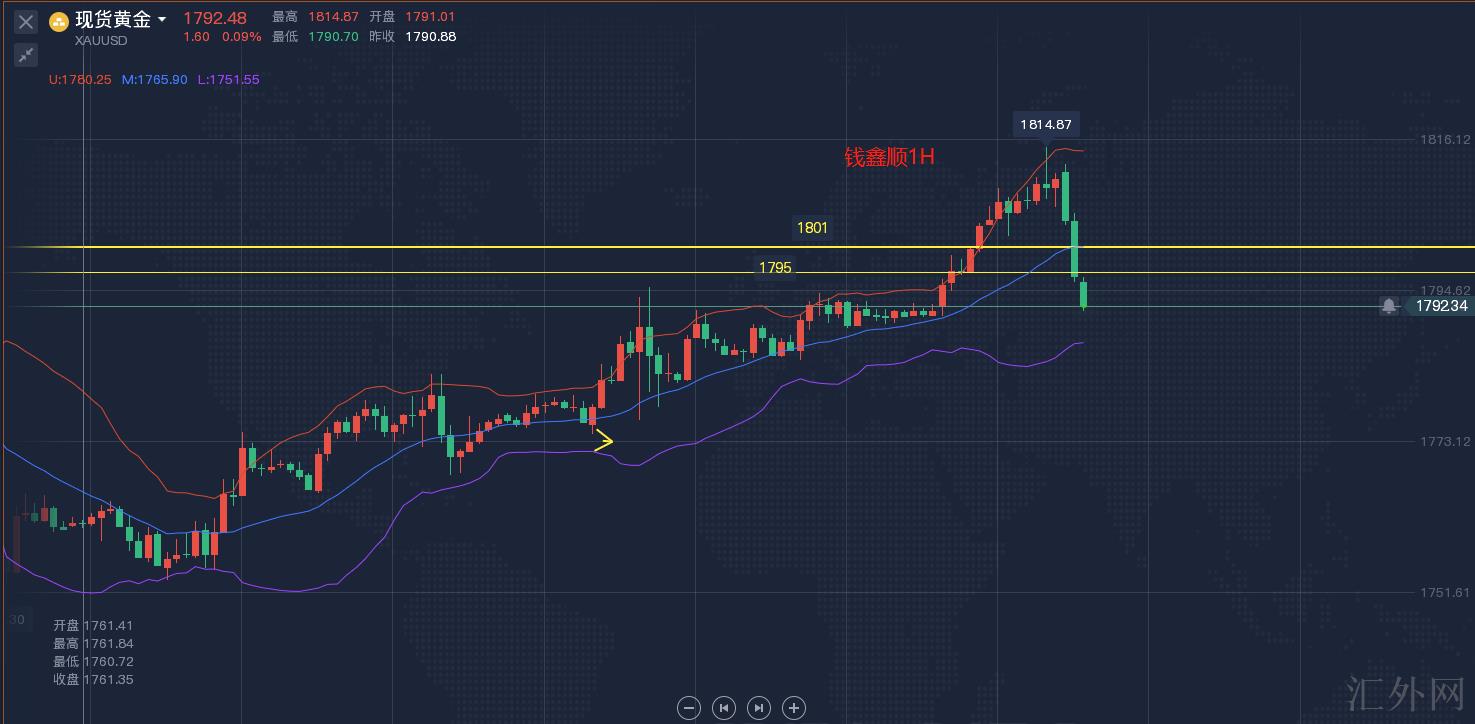
Task: Click the crosshair 收盘 1761.35 readout
Action: click(x=93, y=680)
